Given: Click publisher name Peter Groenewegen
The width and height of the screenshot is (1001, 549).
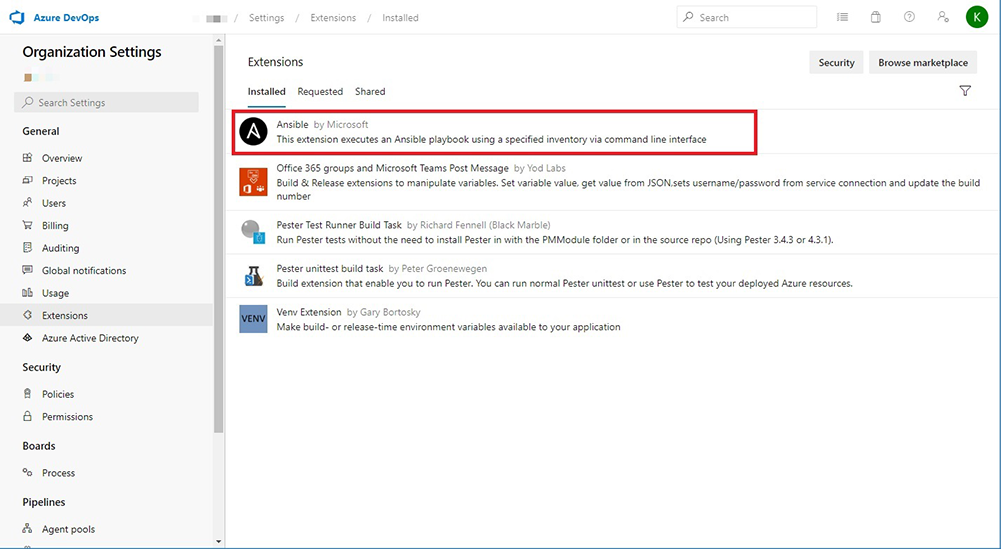Looking at the screenshot, I should point(444,268).
